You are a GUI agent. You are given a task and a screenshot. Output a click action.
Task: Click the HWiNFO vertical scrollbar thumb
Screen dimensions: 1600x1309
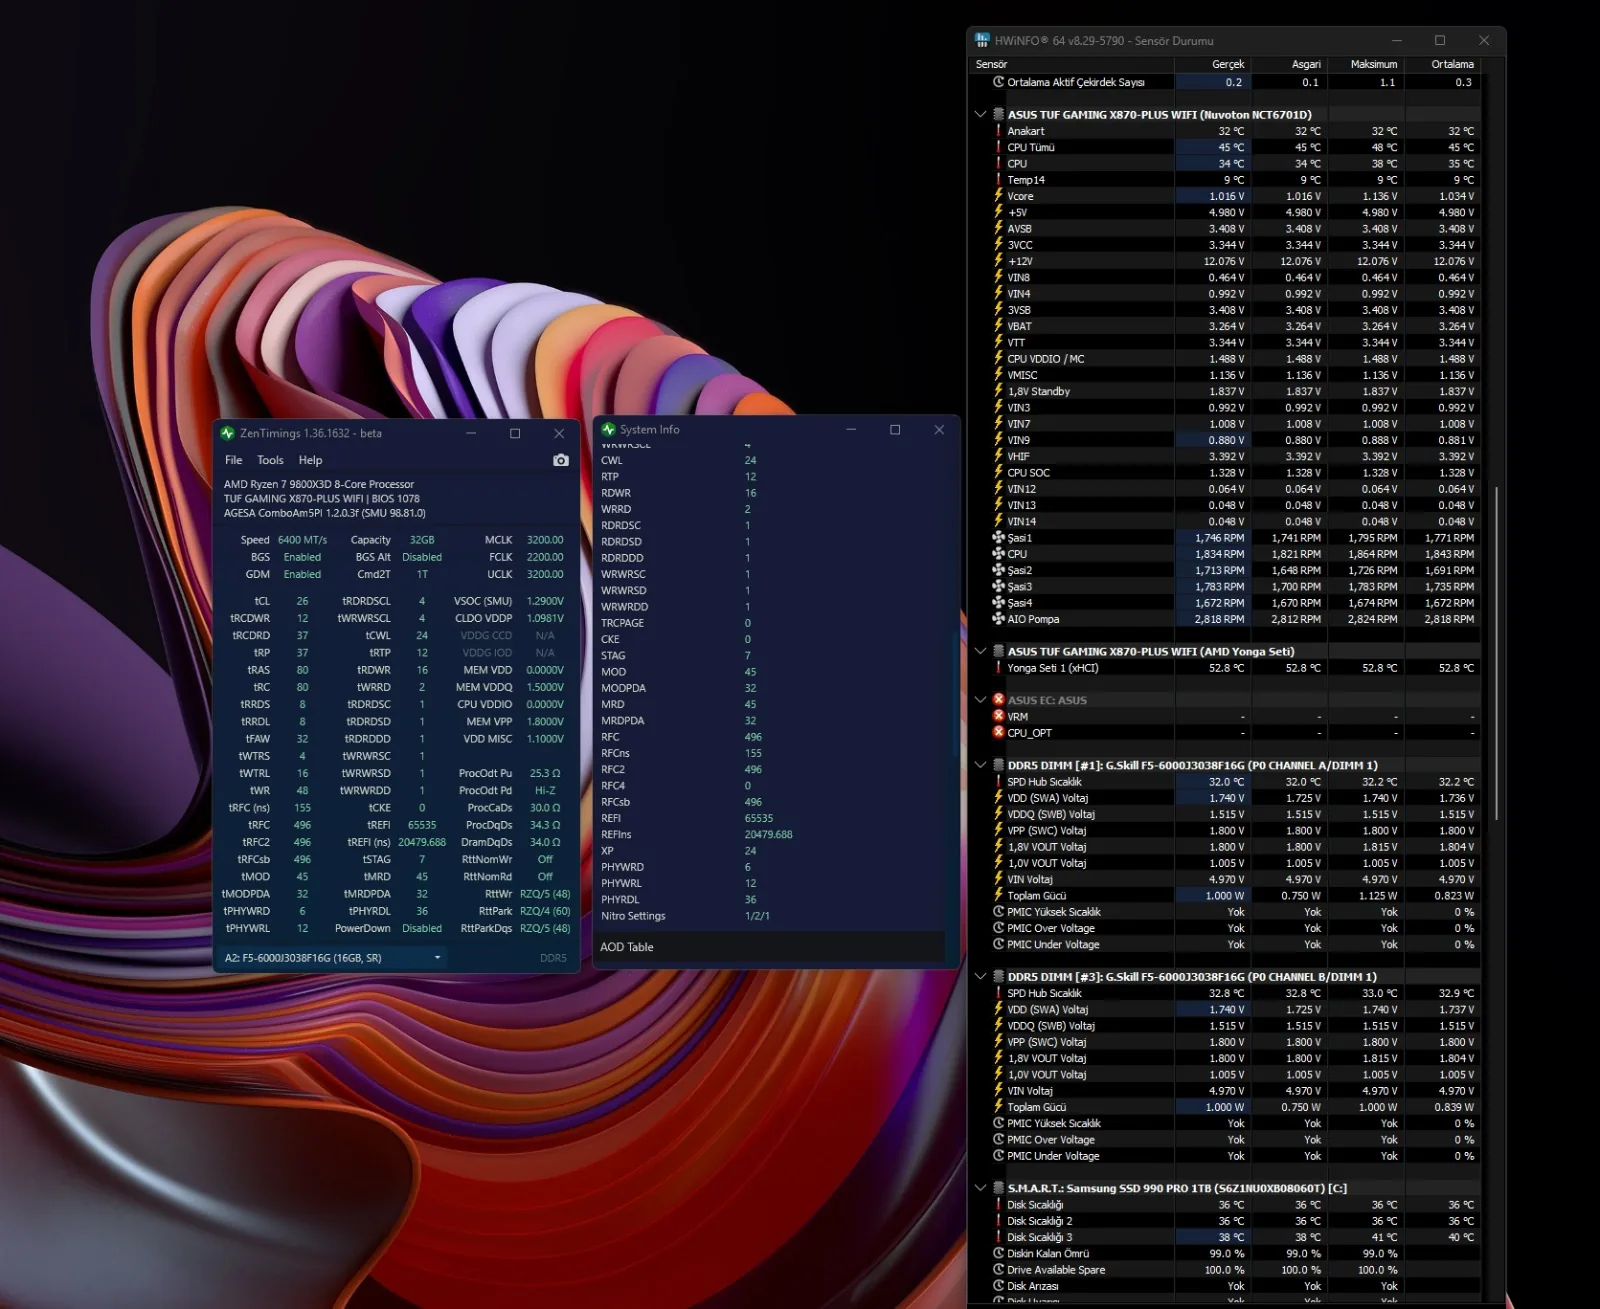[1496, 655]
